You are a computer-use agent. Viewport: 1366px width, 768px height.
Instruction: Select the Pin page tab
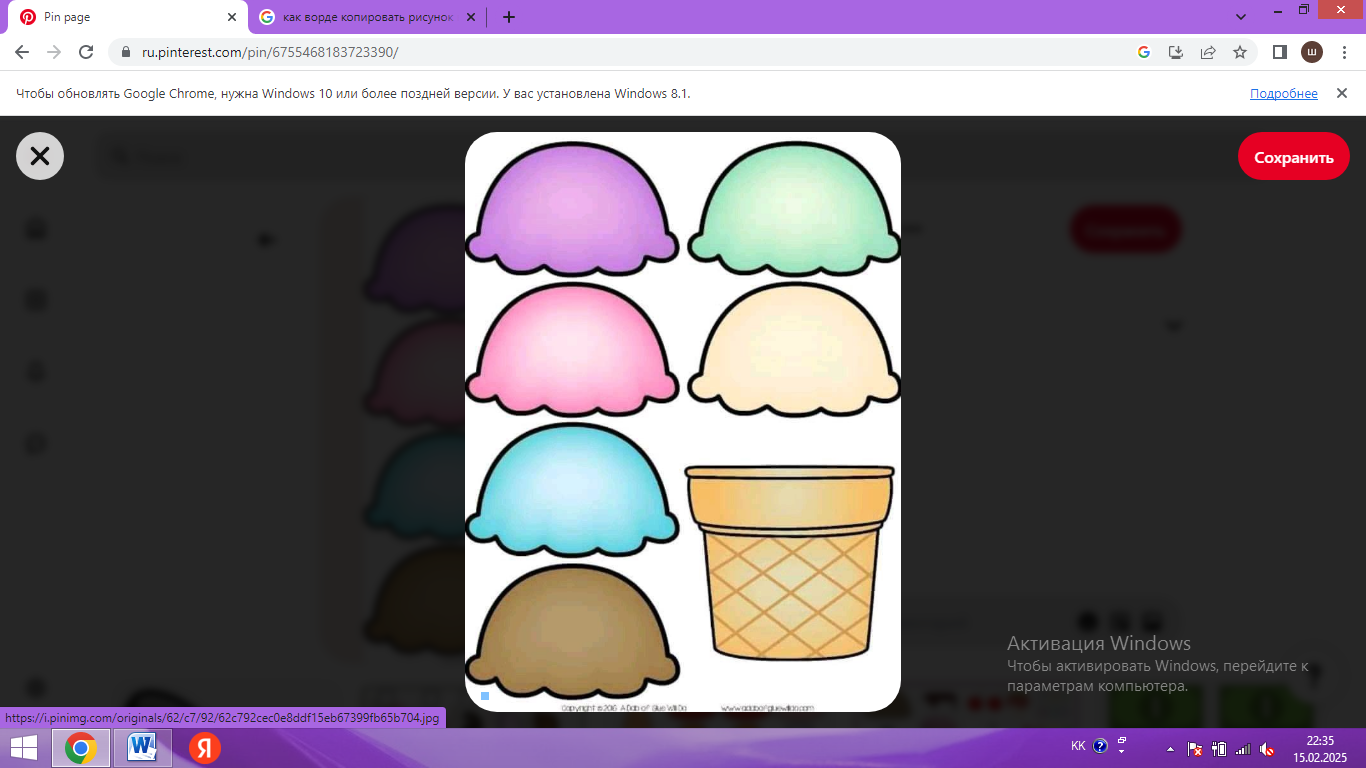(x=120, y=17)
